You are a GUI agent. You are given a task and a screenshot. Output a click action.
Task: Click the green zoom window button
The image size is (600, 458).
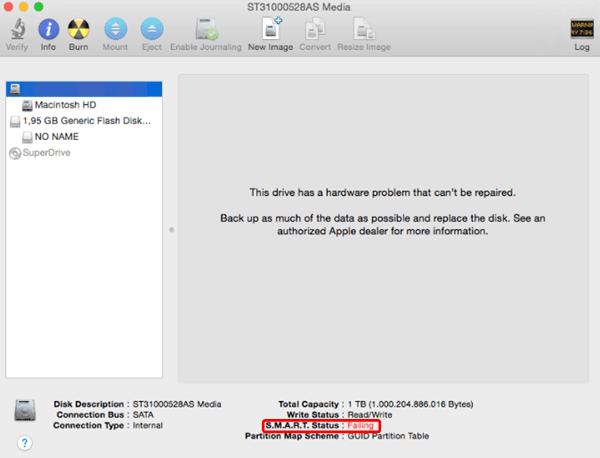point(39,7)
